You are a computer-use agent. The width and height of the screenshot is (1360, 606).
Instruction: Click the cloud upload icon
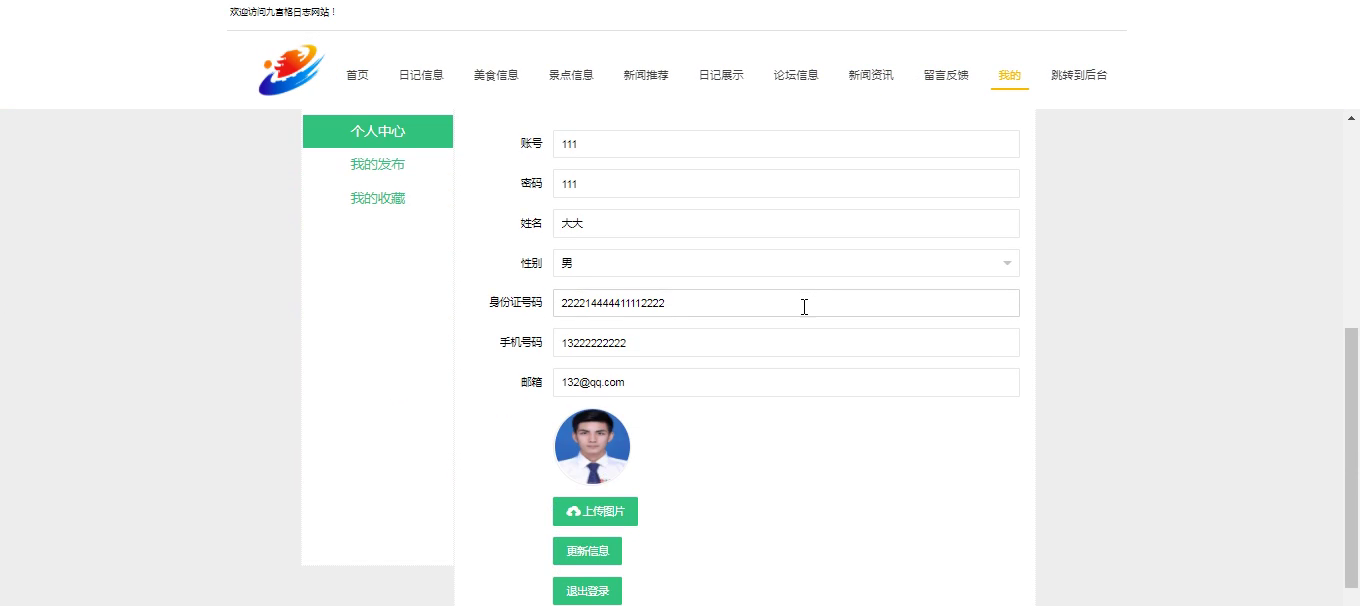[573, 511]
